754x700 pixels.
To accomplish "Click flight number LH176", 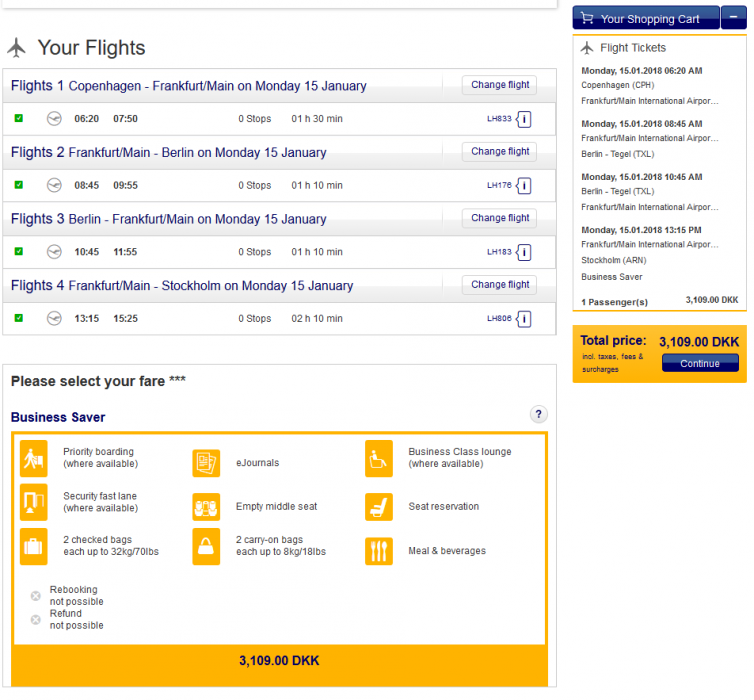I will (x=499, y=185).
